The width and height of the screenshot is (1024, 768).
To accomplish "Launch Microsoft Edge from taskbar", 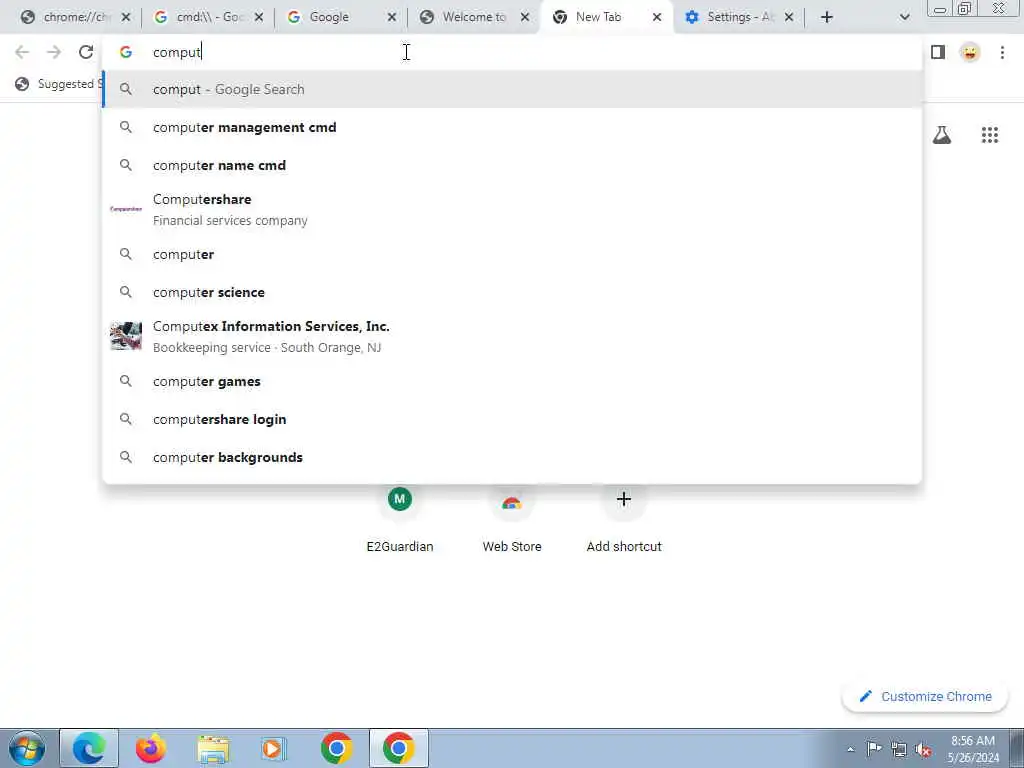I will (89, 748).
